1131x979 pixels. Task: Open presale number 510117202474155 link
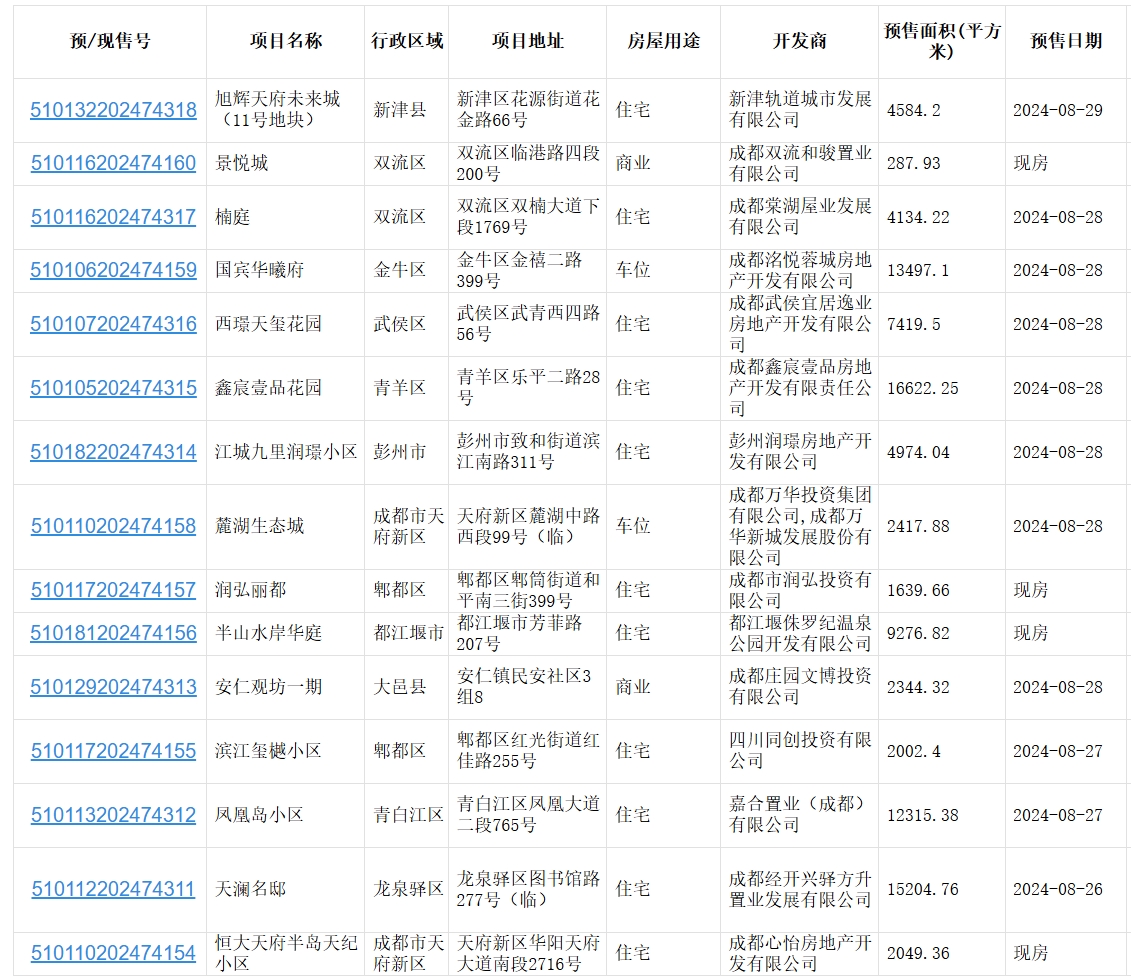click(113, 751)
